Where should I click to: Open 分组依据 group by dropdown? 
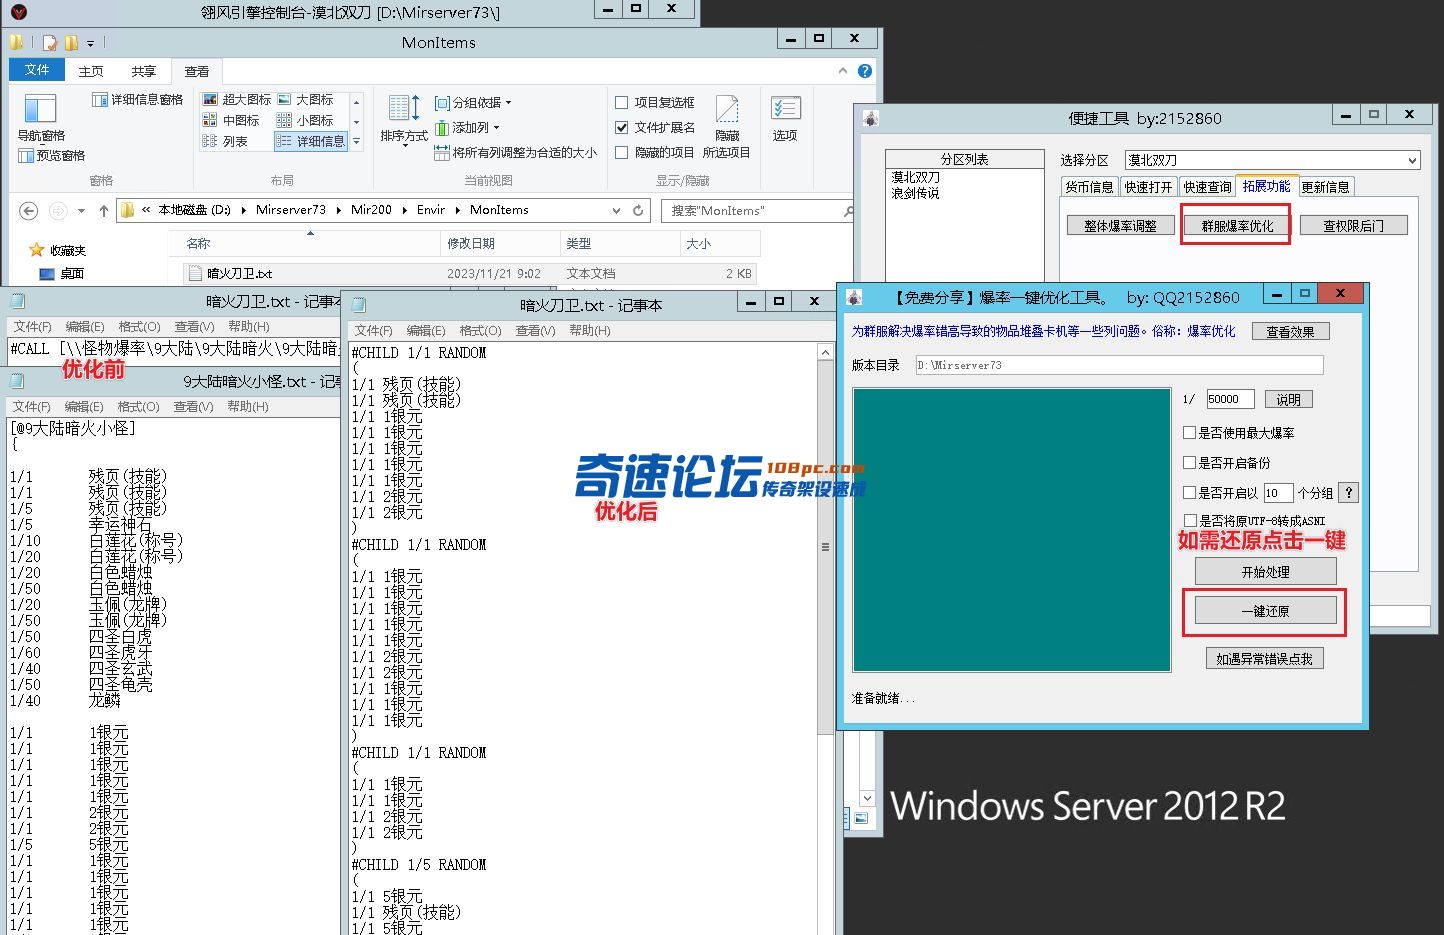(x=473, y=102)
